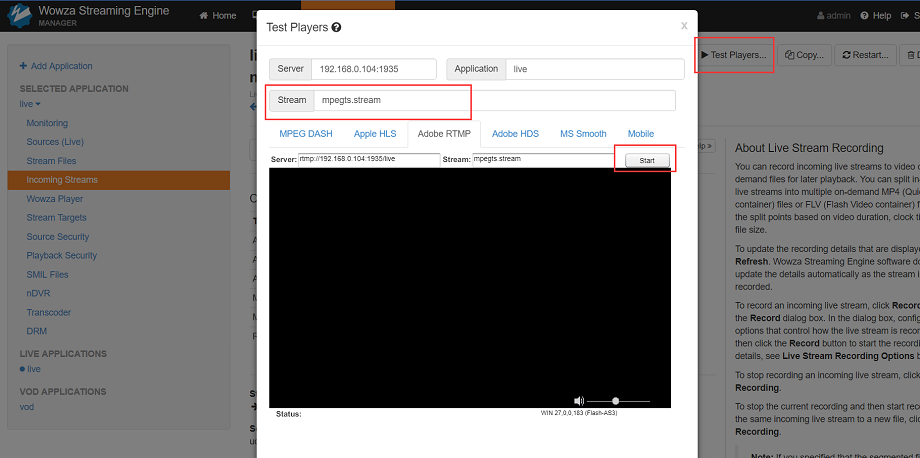
Task: Switch to the Adobe HDS tab
Action: tap(515, 134)
